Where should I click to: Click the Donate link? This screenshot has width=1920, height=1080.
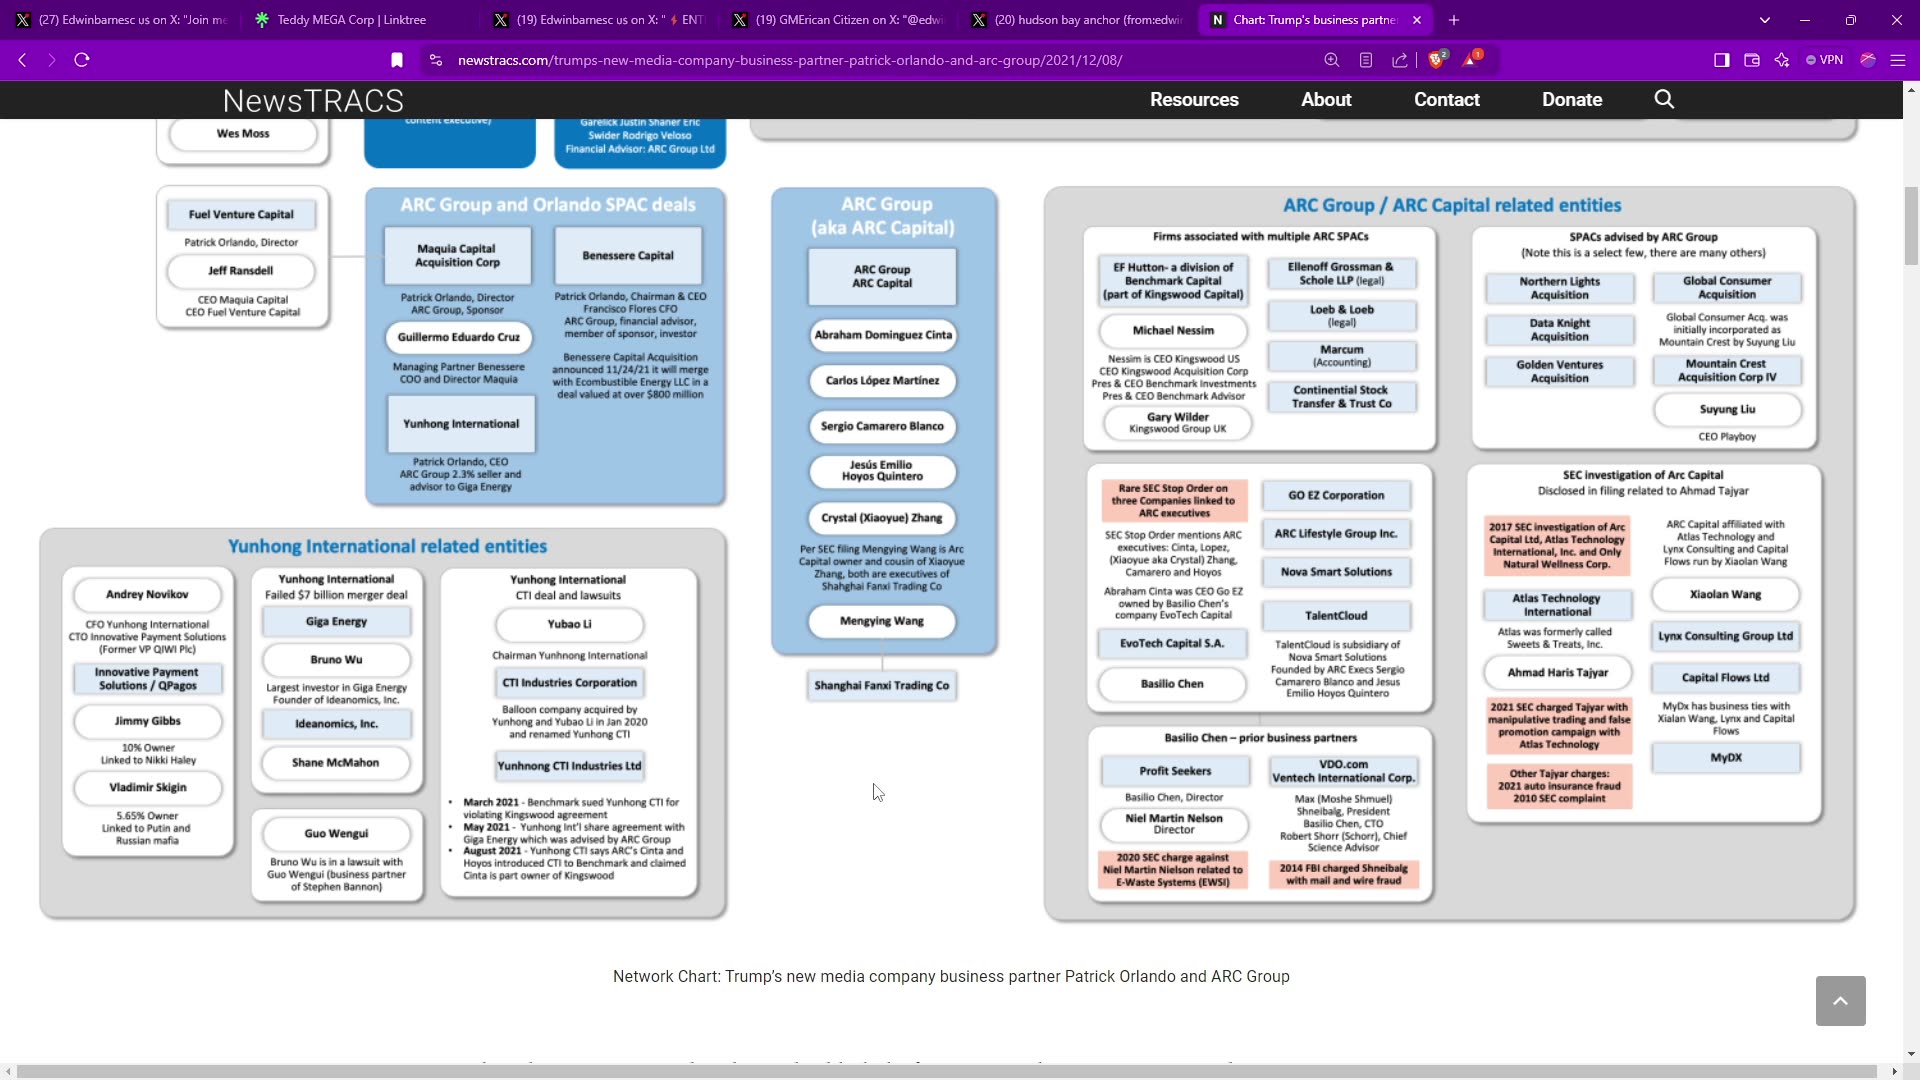pos(1572,99)
